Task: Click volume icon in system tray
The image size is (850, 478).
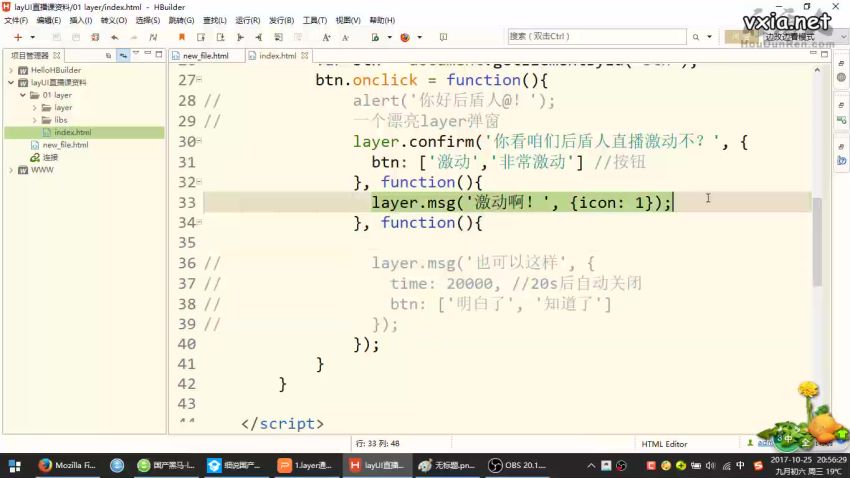Action: pos(711,466)
